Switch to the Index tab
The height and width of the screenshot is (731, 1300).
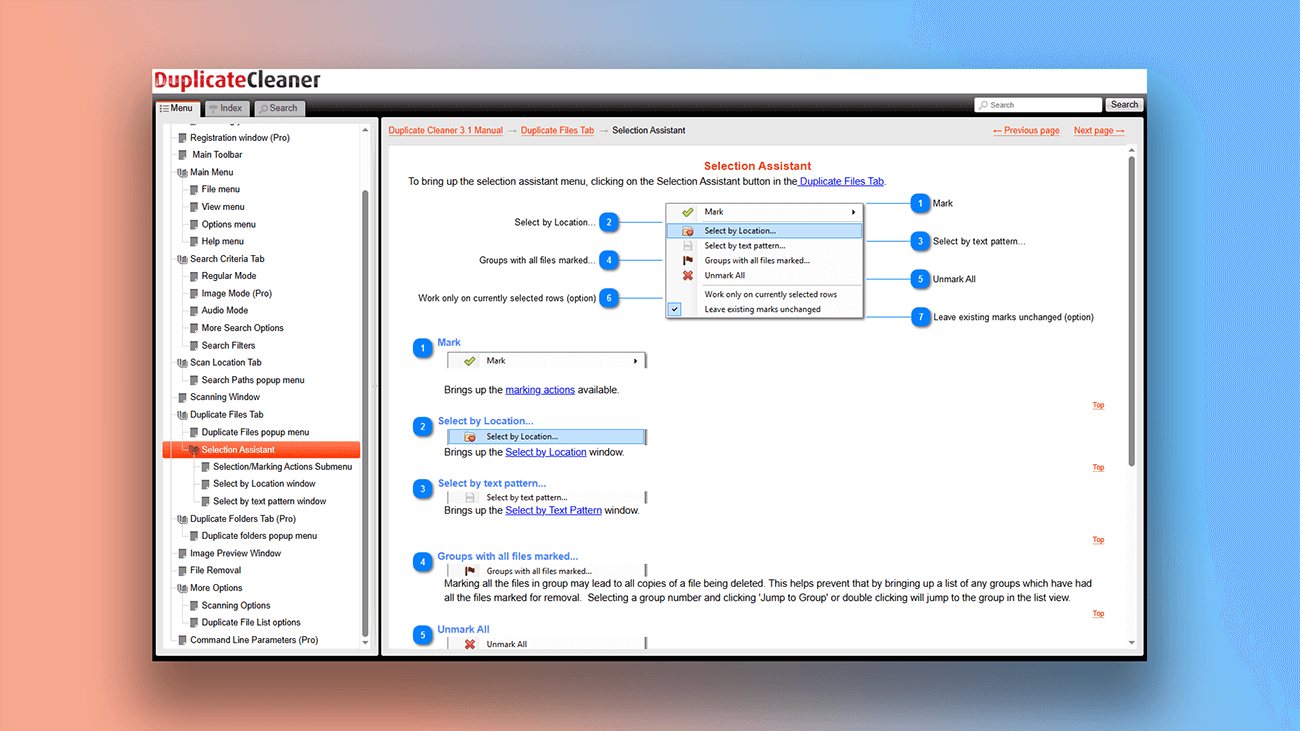point(226,108)
